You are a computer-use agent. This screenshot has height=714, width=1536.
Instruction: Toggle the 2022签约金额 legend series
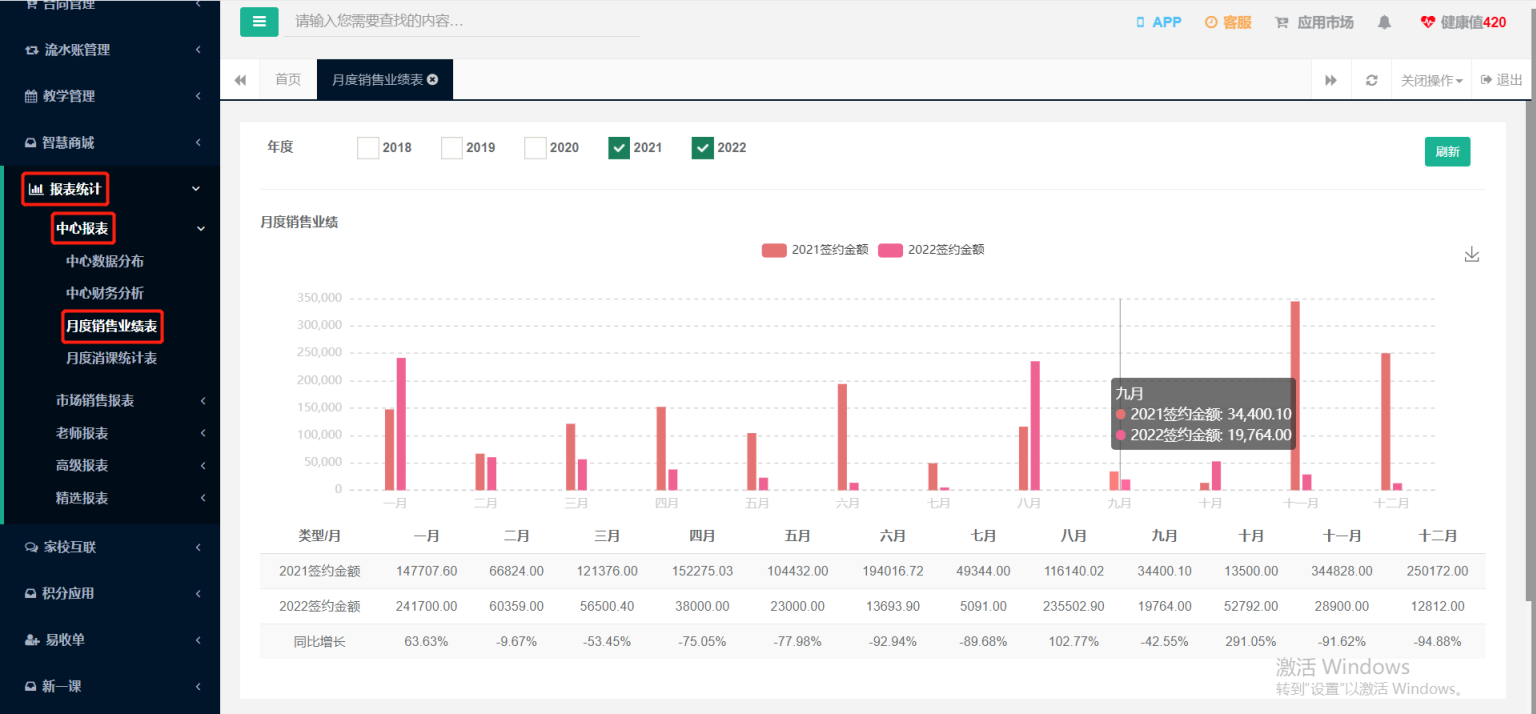click(x=931, y=250)
